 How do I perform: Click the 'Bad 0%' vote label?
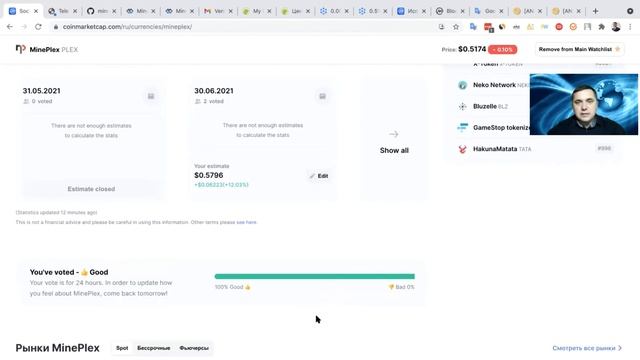(401, 287)
